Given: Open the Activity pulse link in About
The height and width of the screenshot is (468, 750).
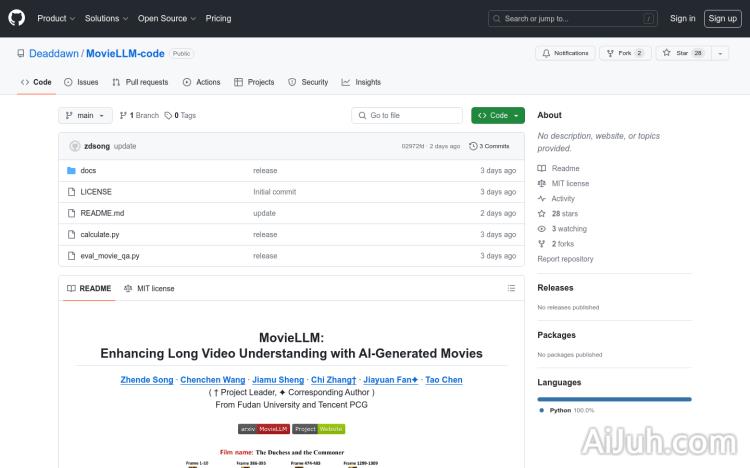Looking at the screenshot, I should click(563, 199).
